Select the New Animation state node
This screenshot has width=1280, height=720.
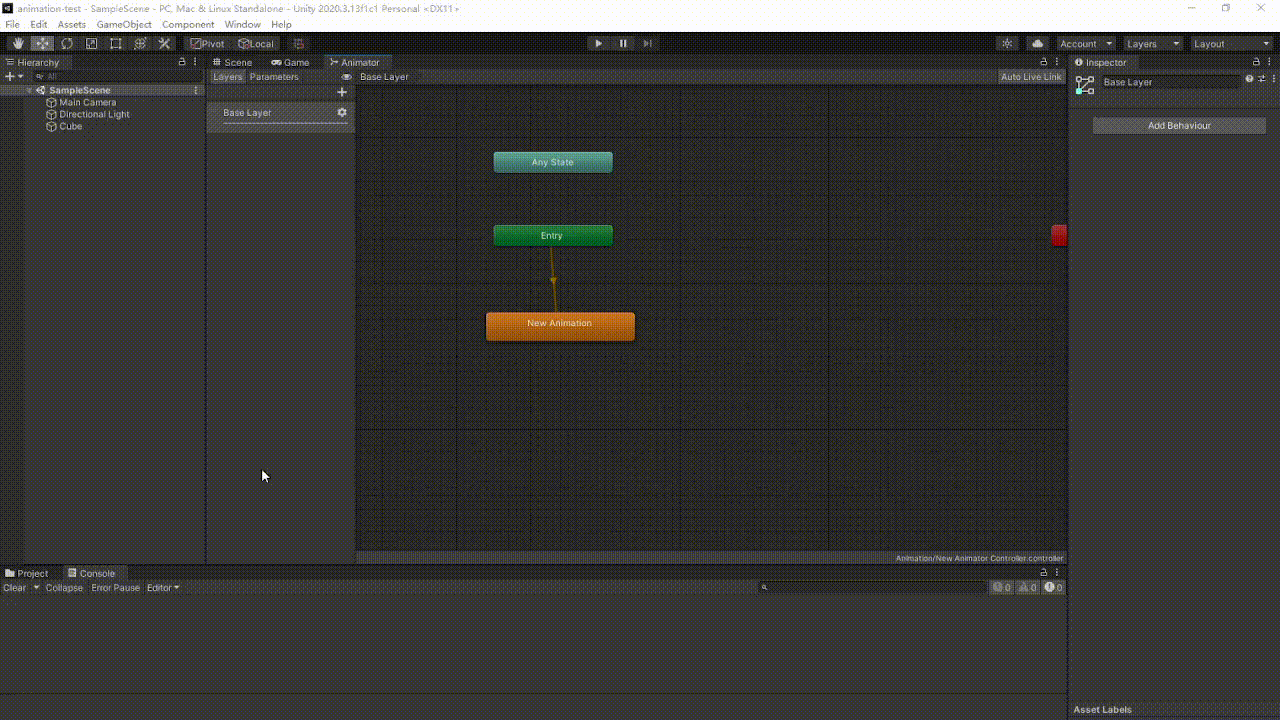point(560,326)
